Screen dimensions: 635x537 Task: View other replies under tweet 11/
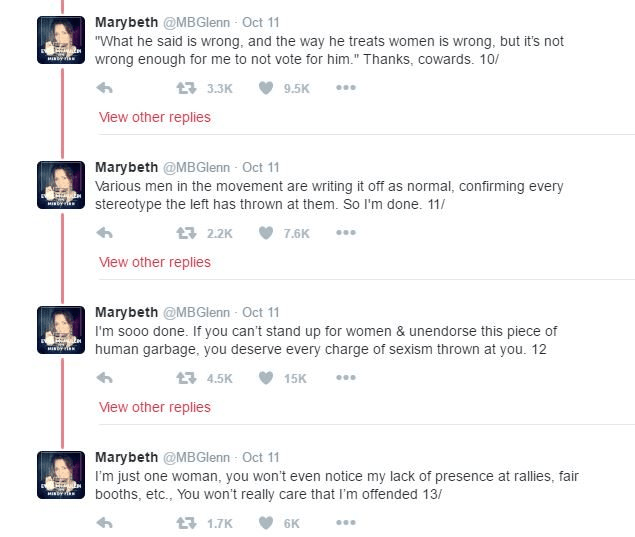pyautogui.click(x=155, y=262)
